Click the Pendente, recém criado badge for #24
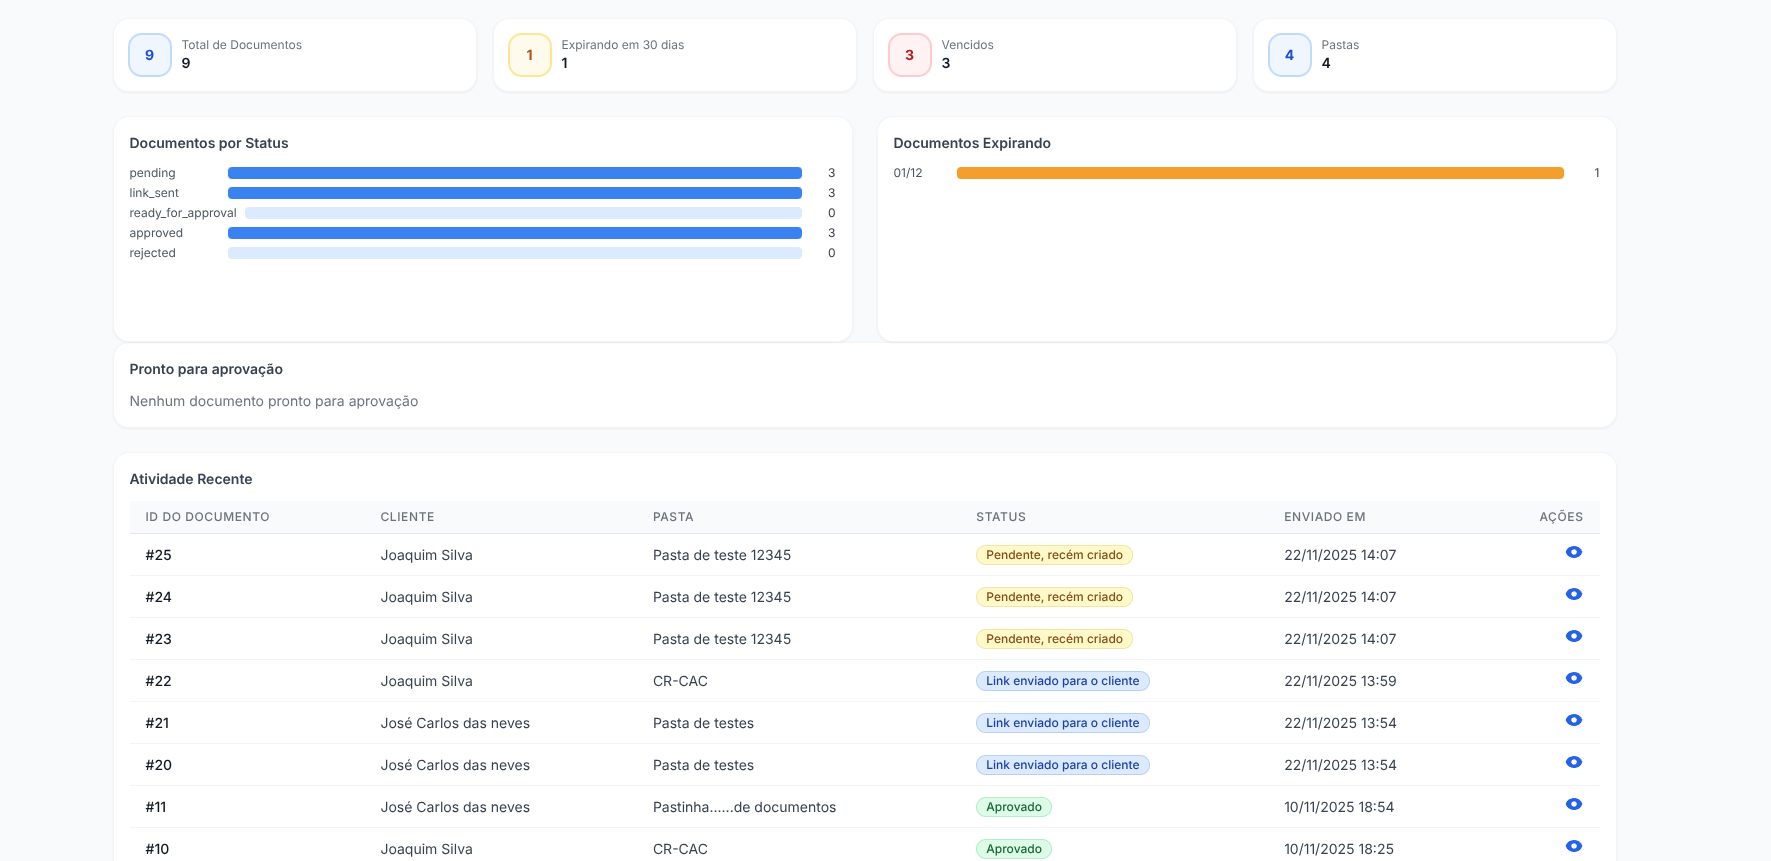This screenshot has height=861, width=1771. (x=1054, y=597)
